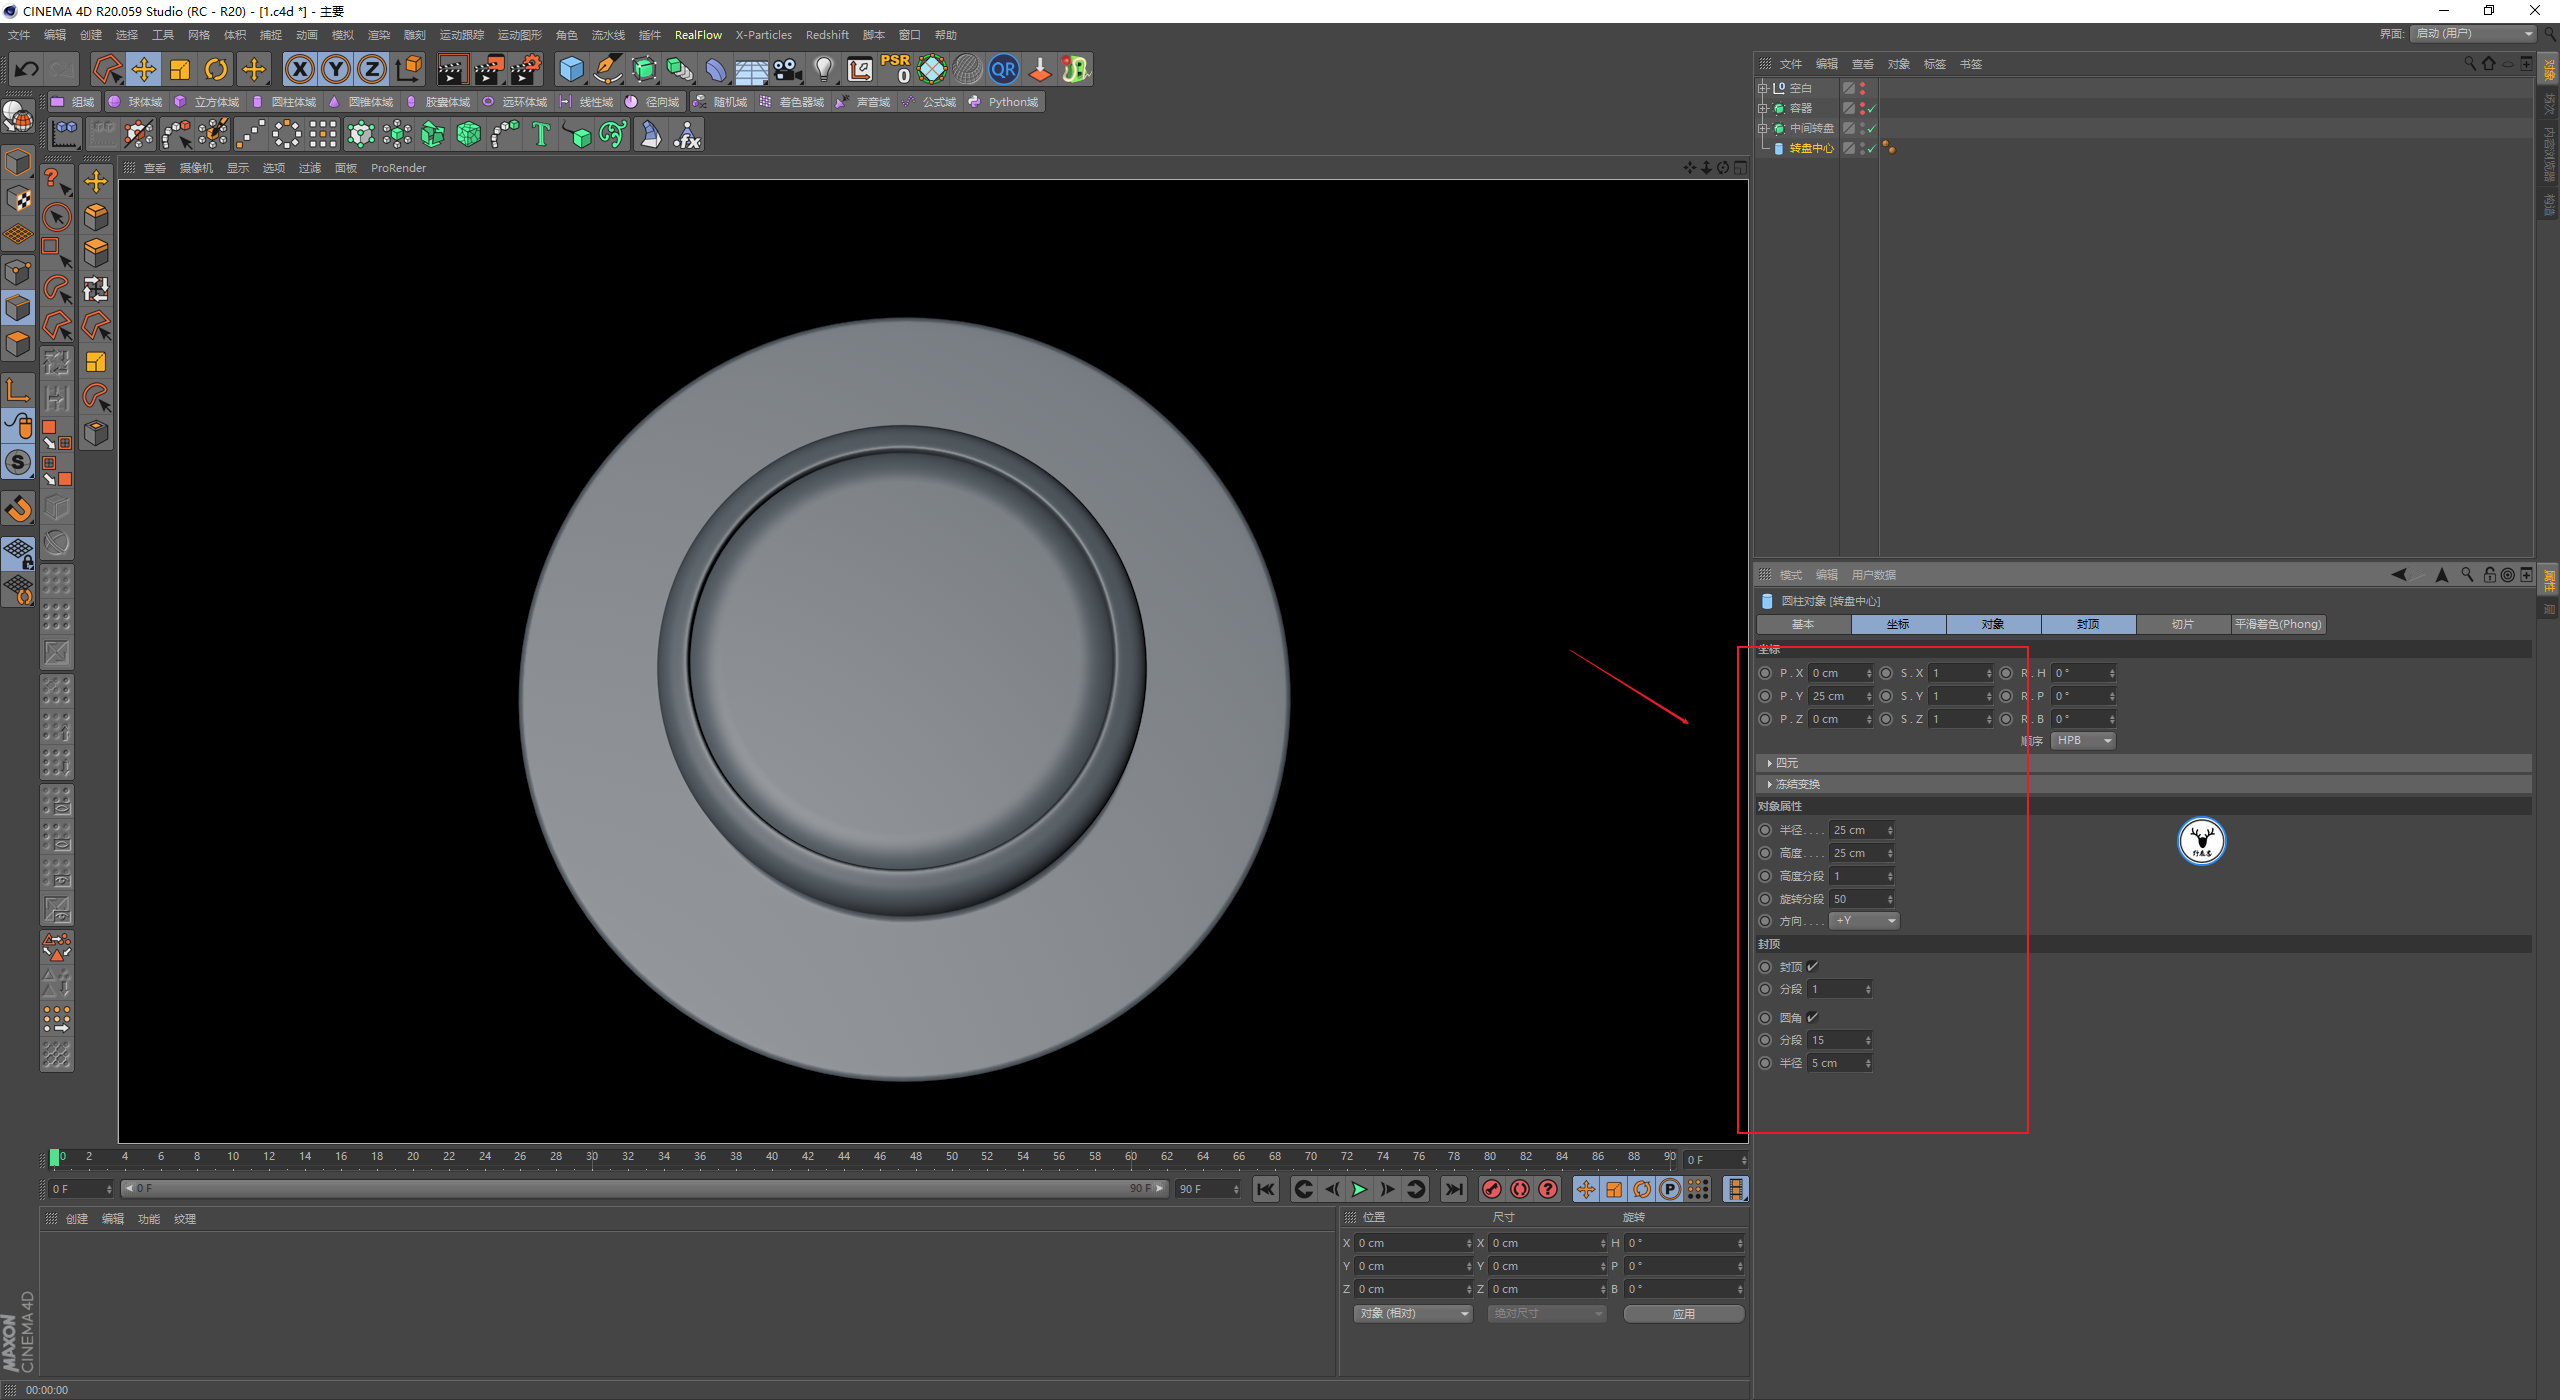Viewport: 2560px width, 1400px height.
Task: Select the Rotate tool in the top toolbar
Action: pos(216,69)
